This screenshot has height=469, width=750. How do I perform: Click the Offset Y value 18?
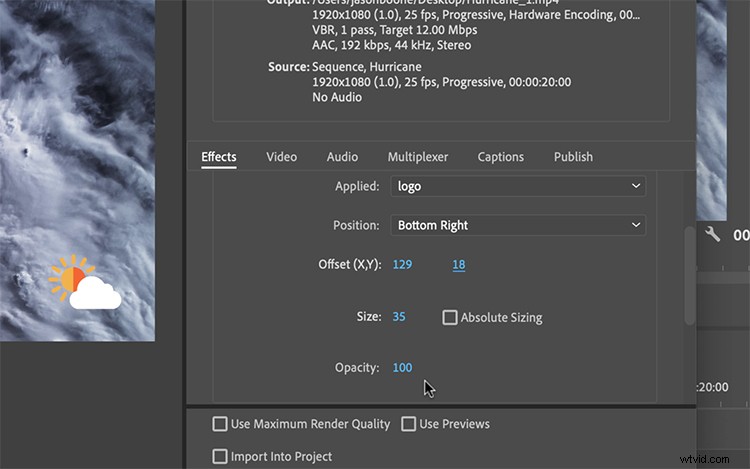point(458,264)
